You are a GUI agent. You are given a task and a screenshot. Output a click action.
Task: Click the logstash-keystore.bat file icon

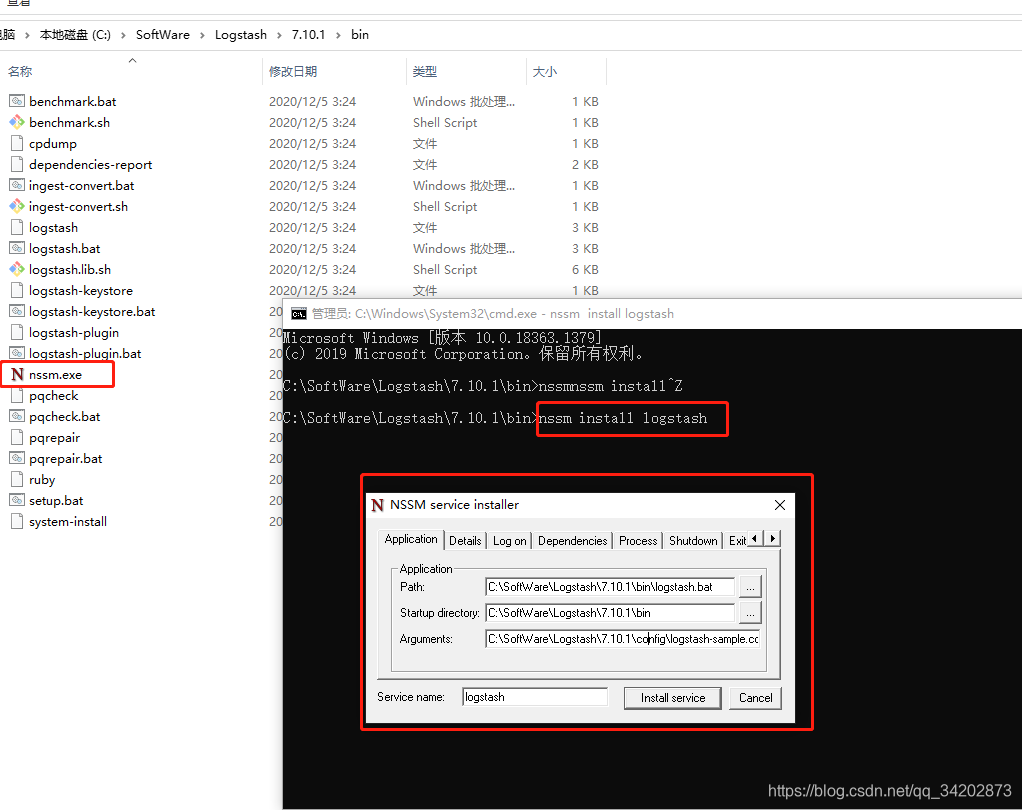(x=17, y=311)
